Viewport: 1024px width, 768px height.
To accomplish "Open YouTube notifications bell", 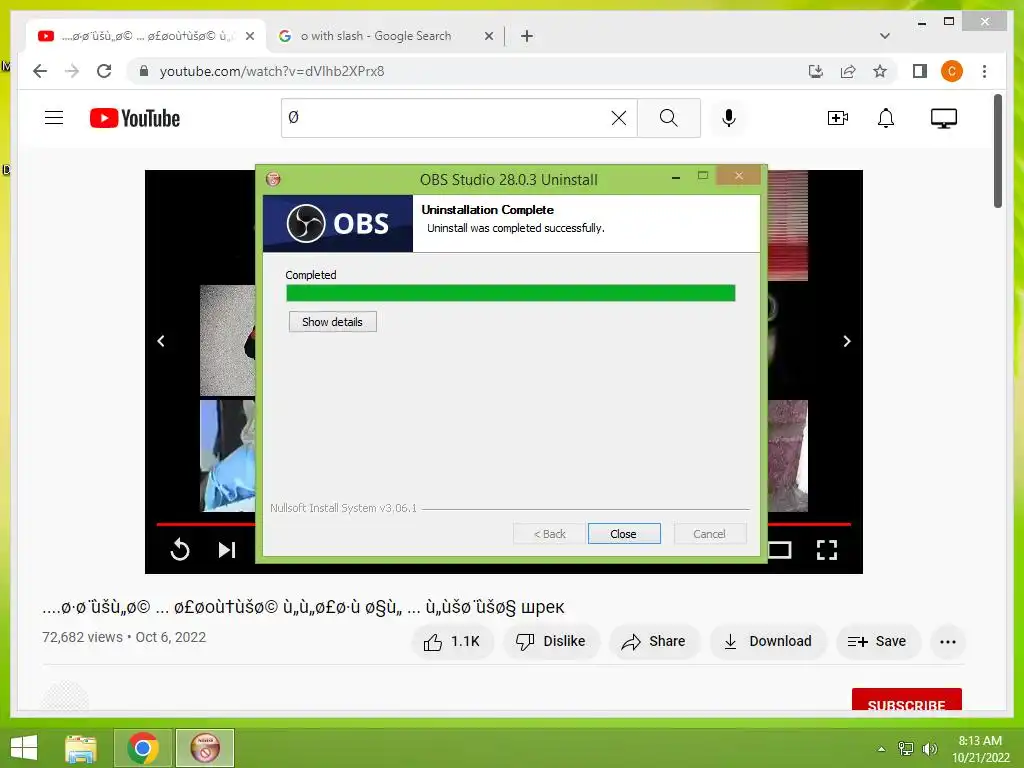I will pos(886,118).
